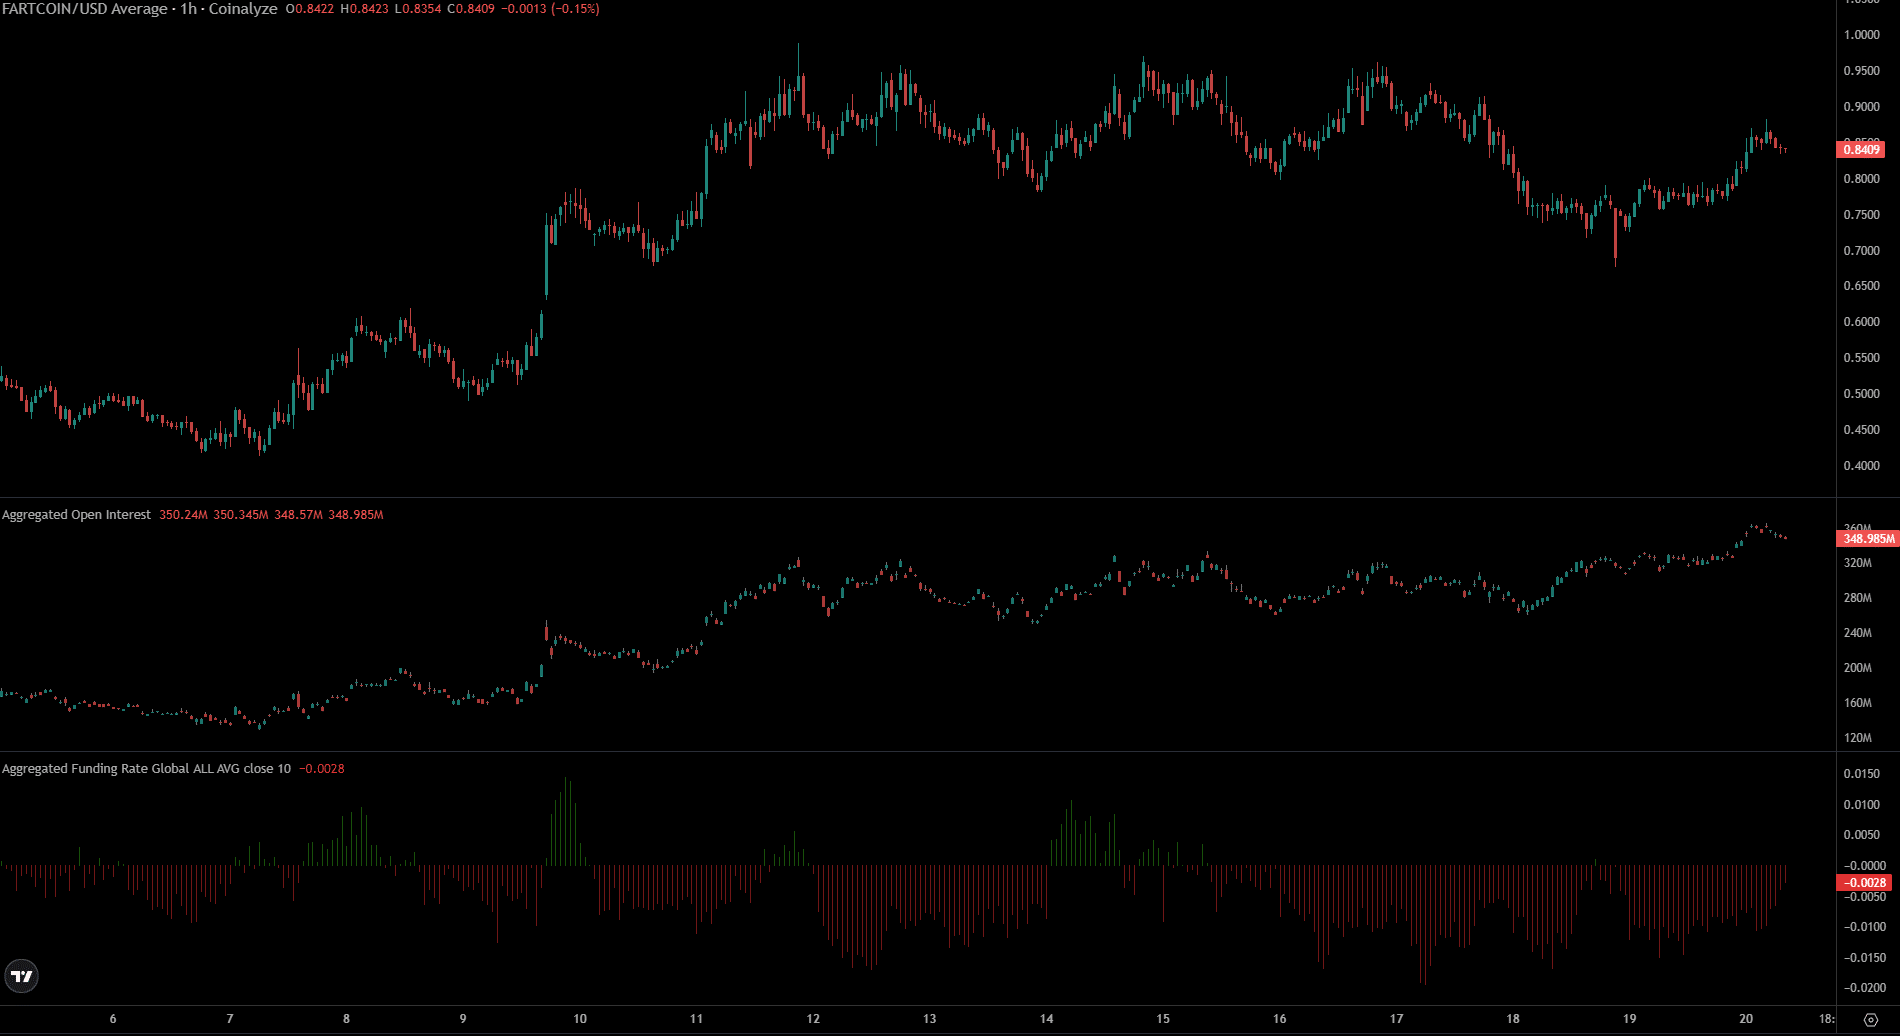
Task: Click the -0.0200 funding axis label
Action: point(1864,988)
